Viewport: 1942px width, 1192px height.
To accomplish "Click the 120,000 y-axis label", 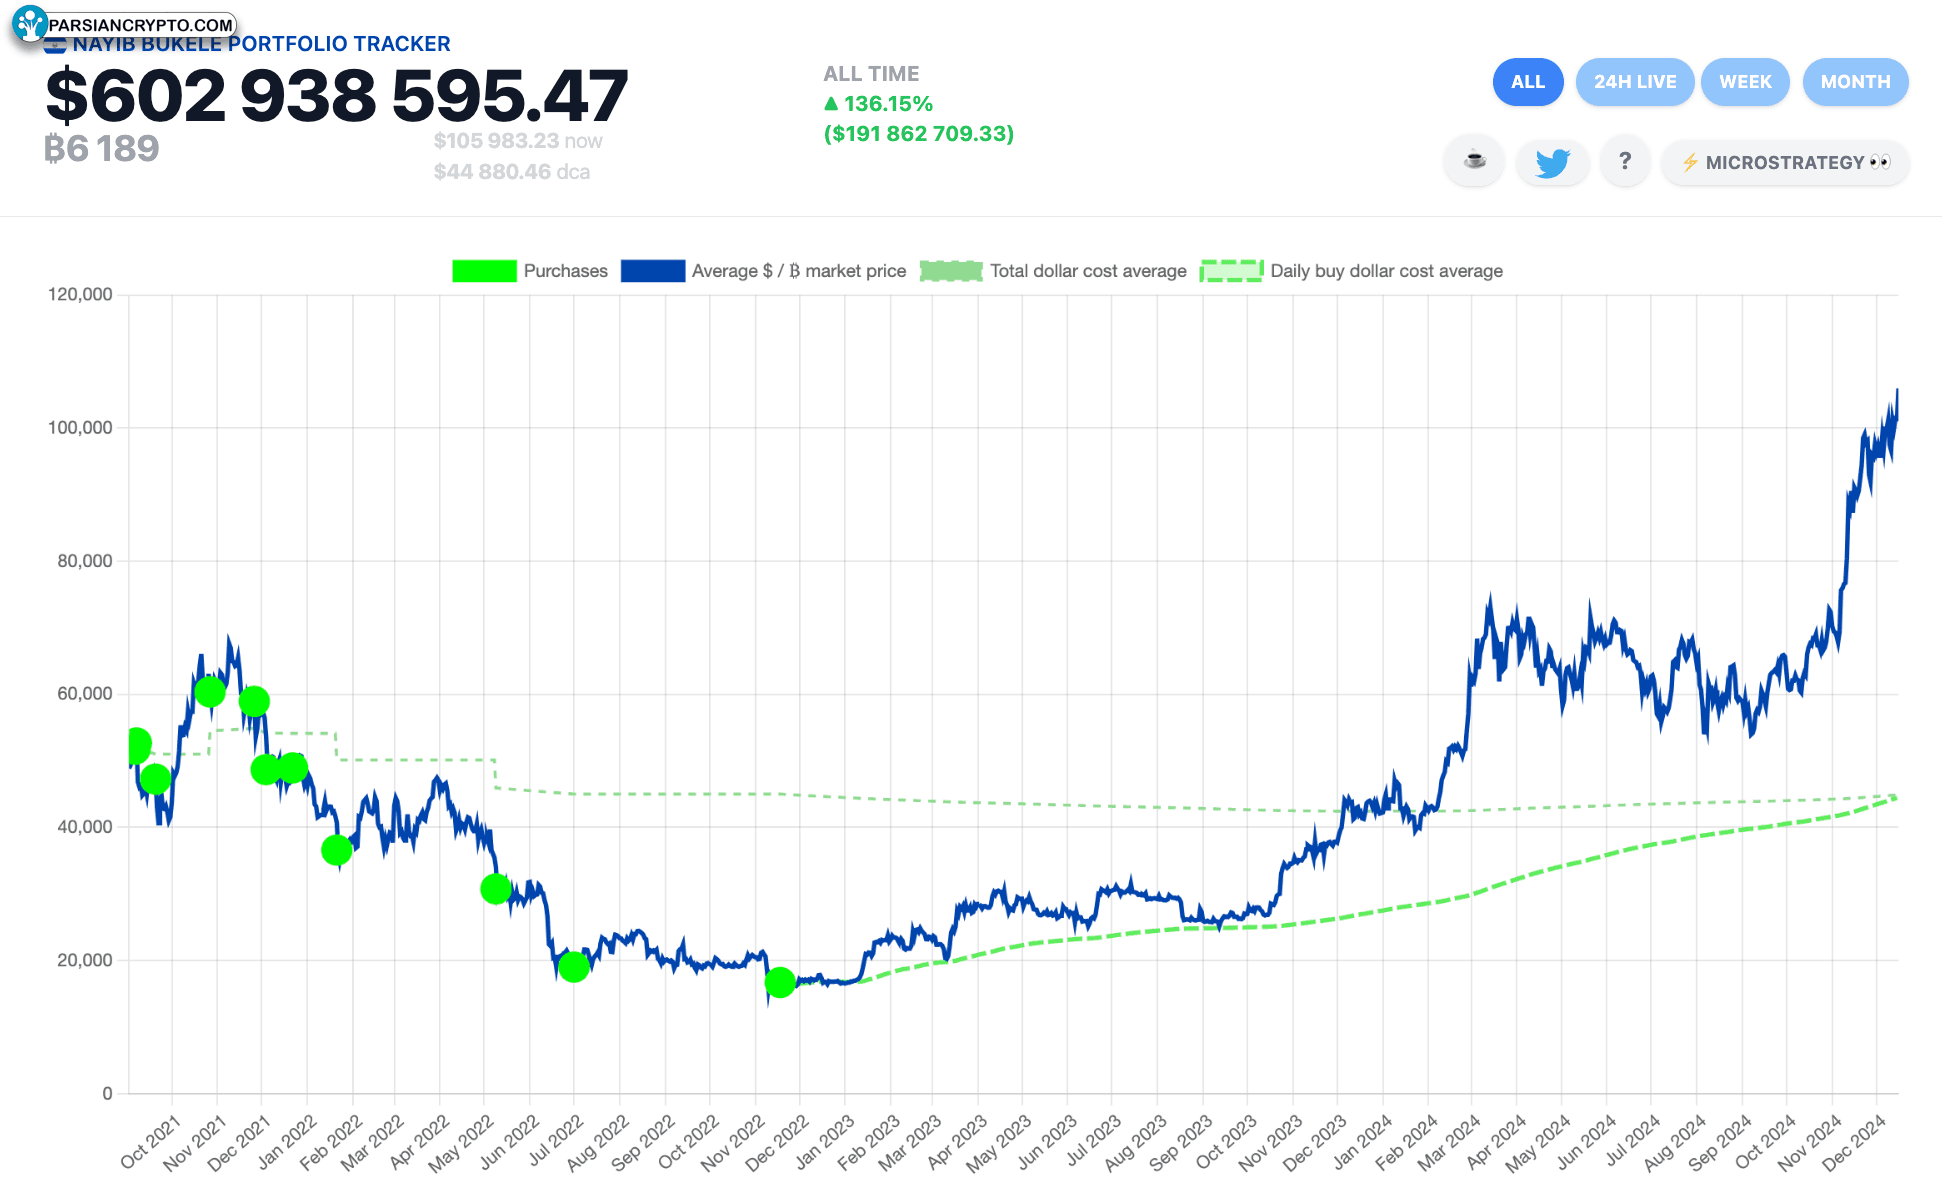I will pyautogui.click(x=80, y=294).
